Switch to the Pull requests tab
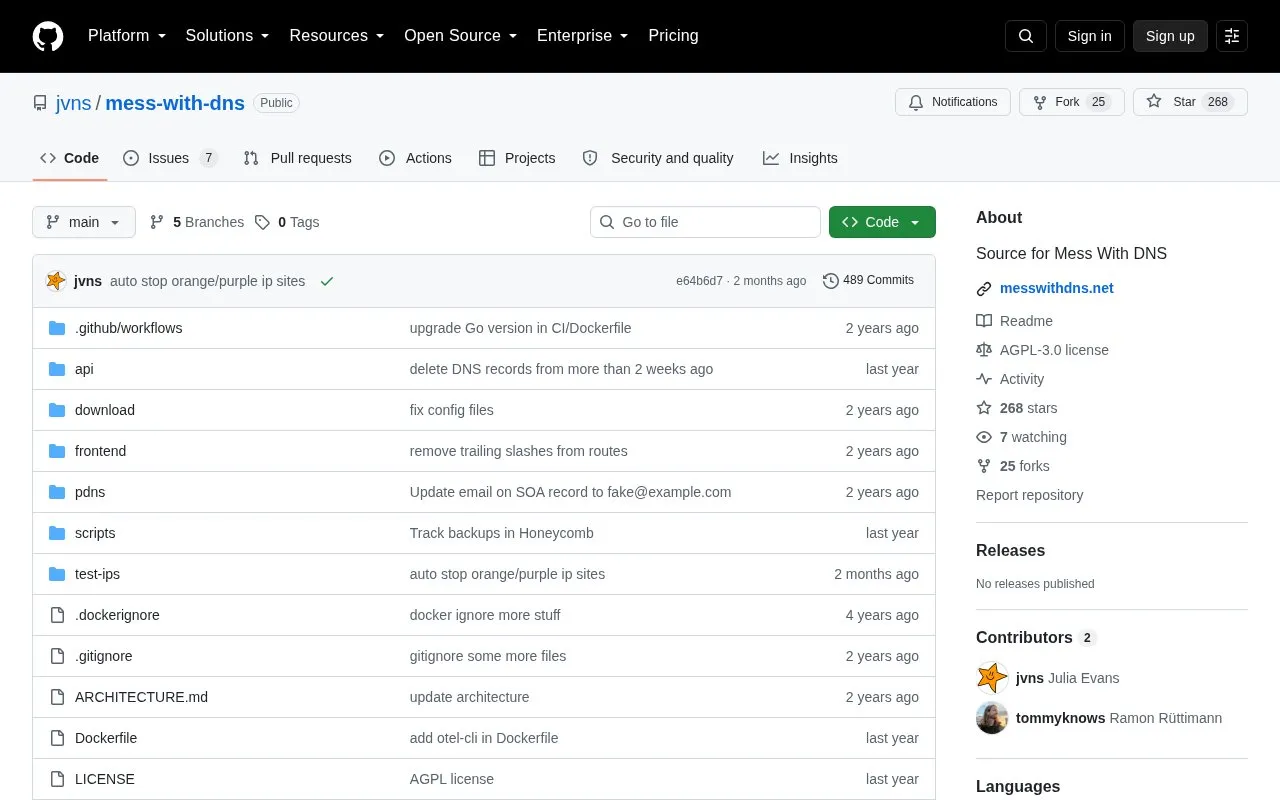 tap(297, 158)
